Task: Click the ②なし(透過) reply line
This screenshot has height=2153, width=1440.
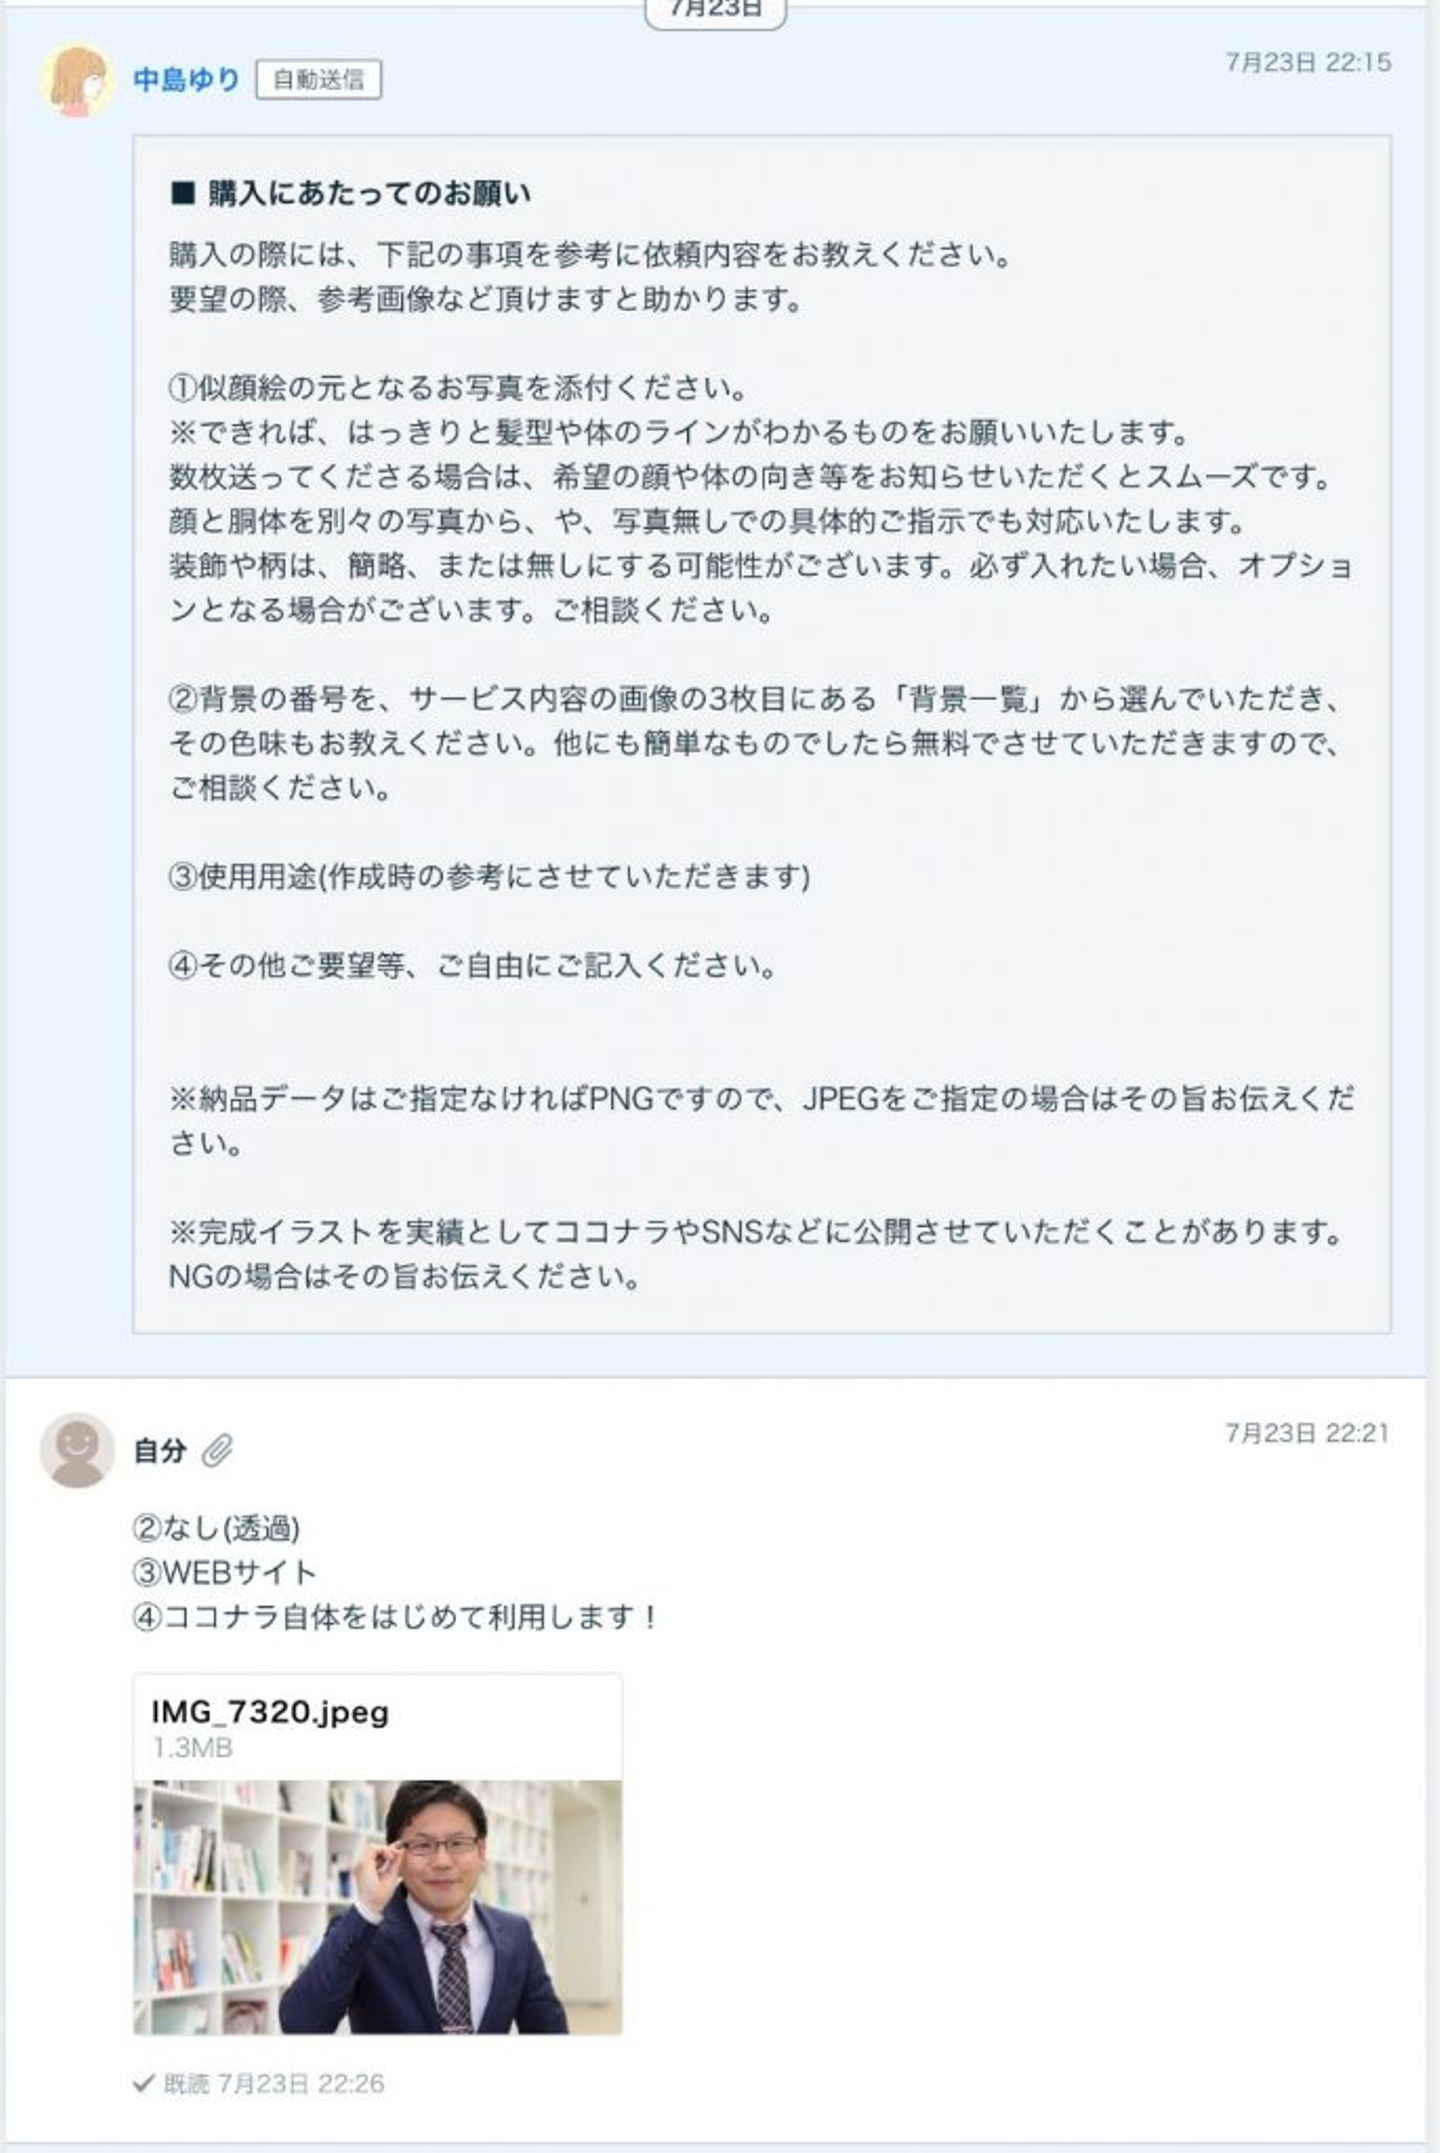Action: coord(216,1528)
